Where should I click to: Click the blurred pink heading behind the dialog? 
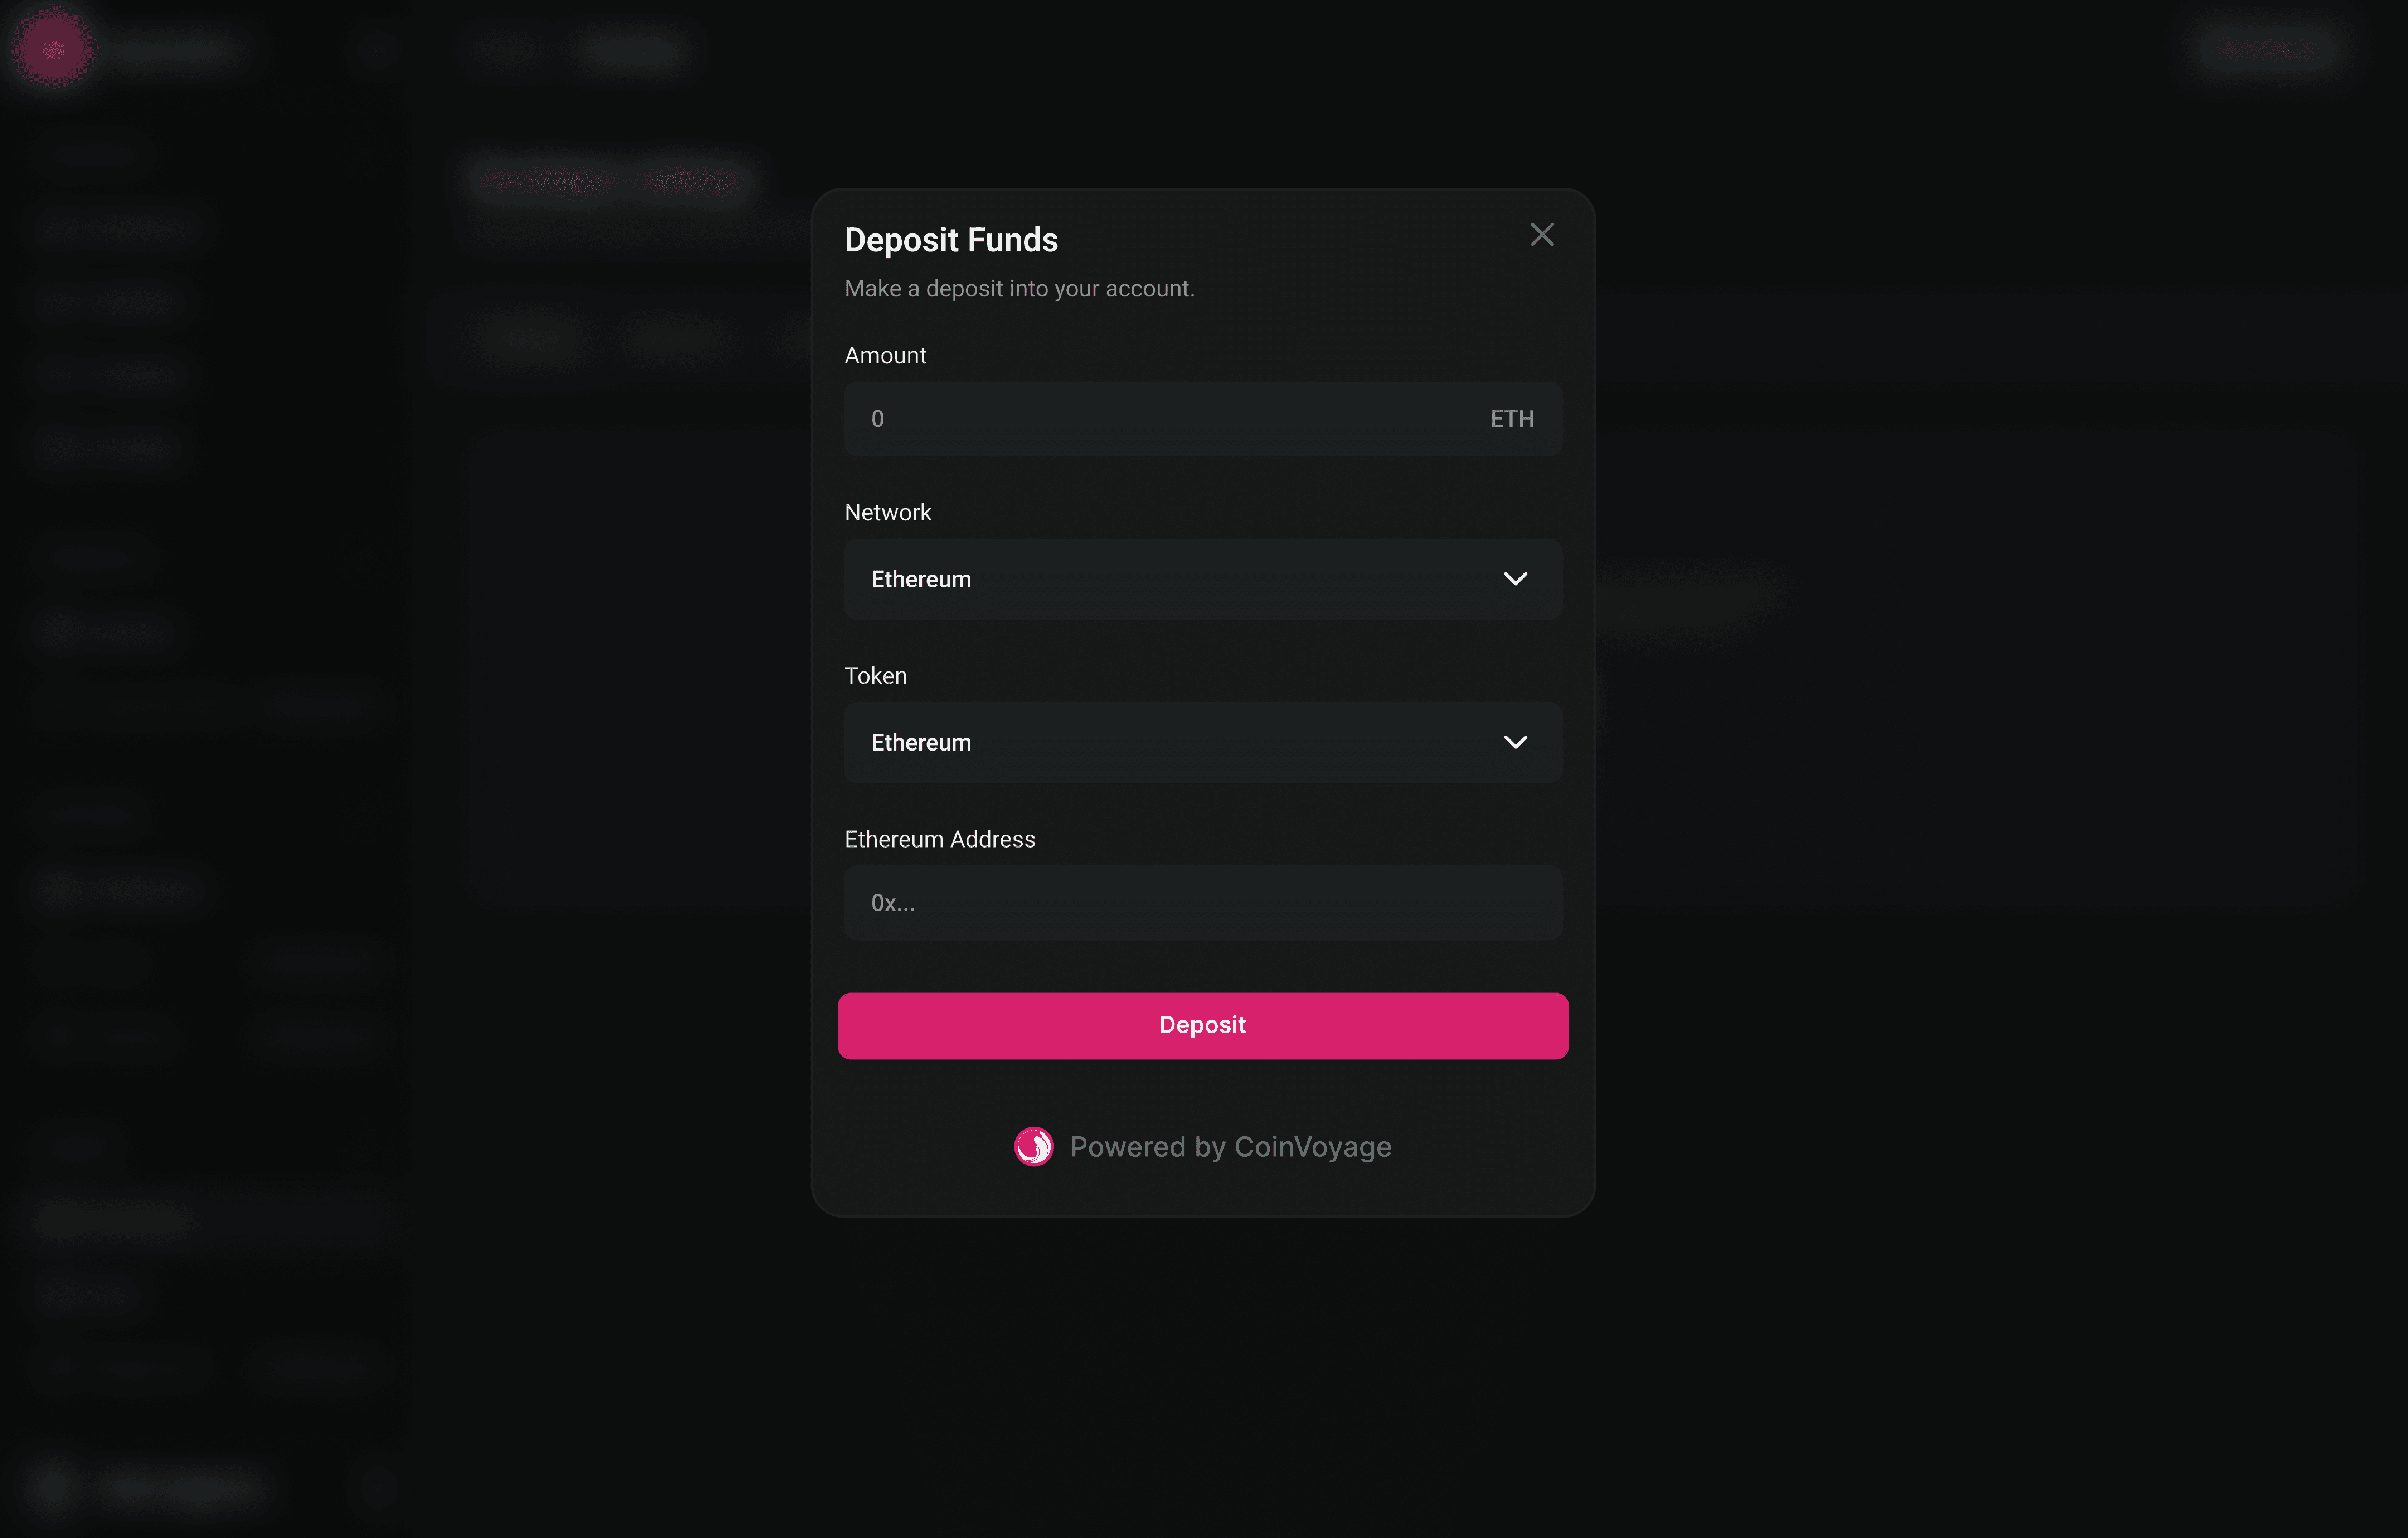point(610,181)
